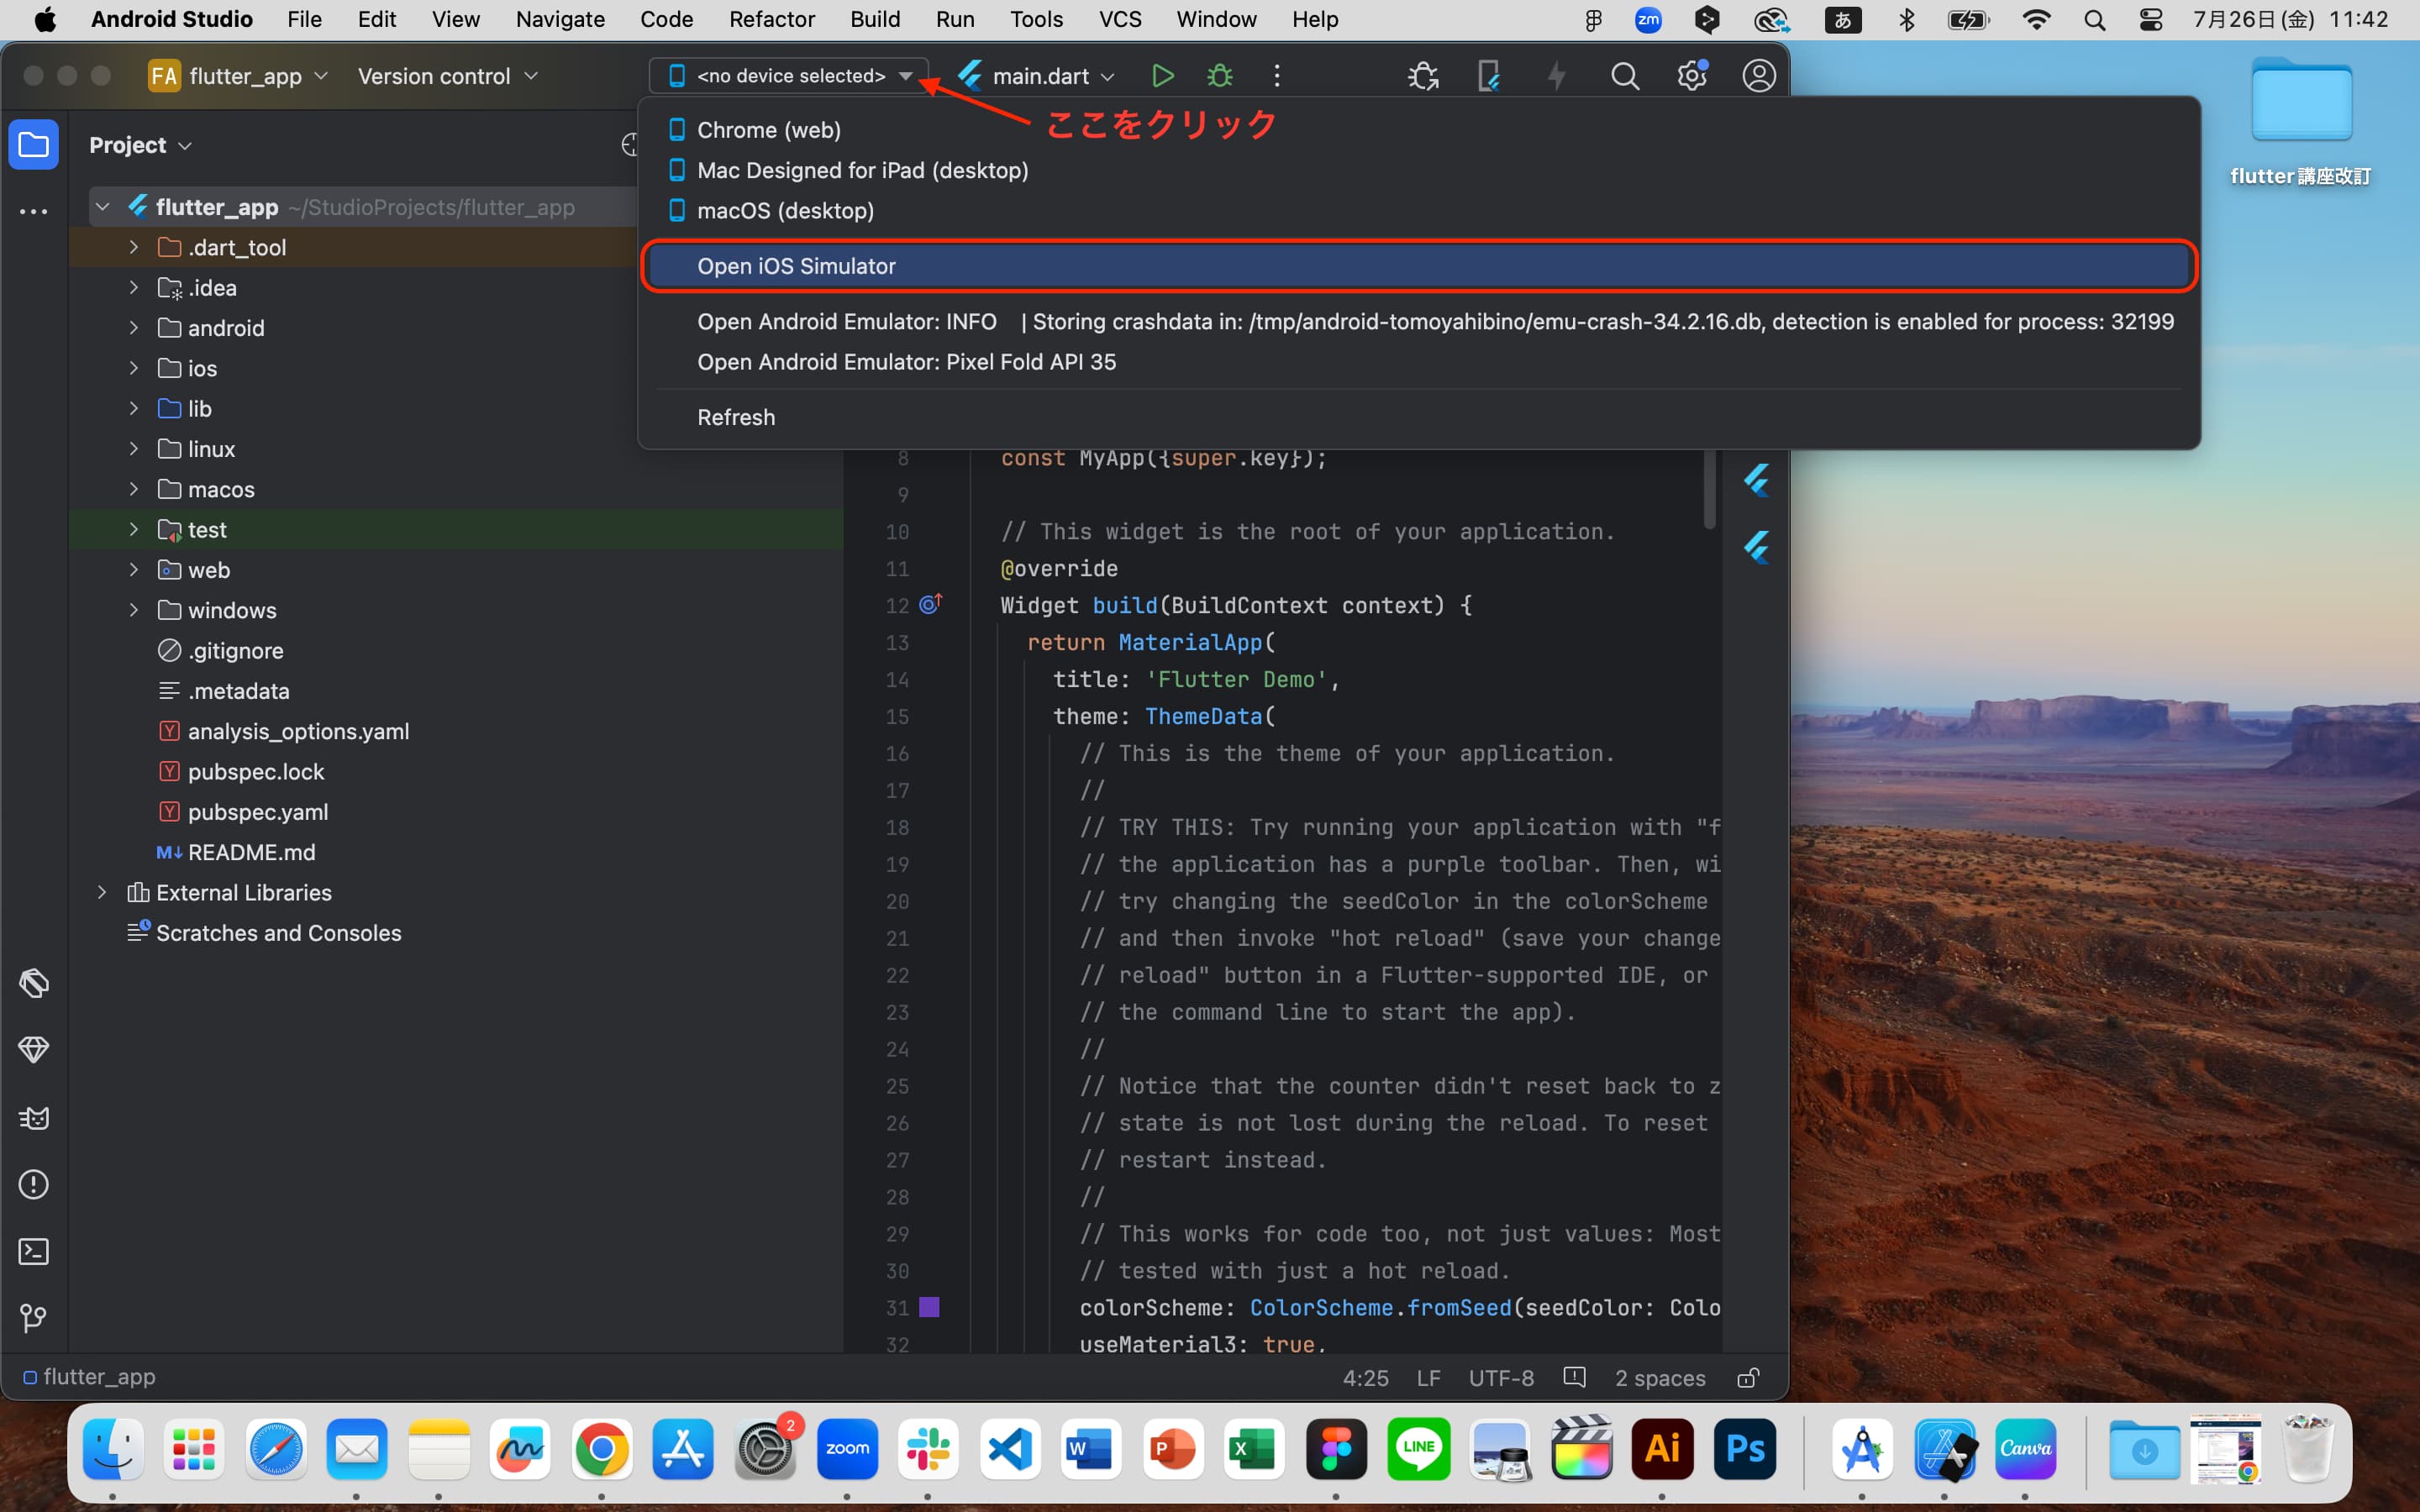The height and width of the screenshot is (1512, 2420).
Task: Open the App Quality Insights diamond icon
Action: pyautogui.click(x=34, y=1050)
